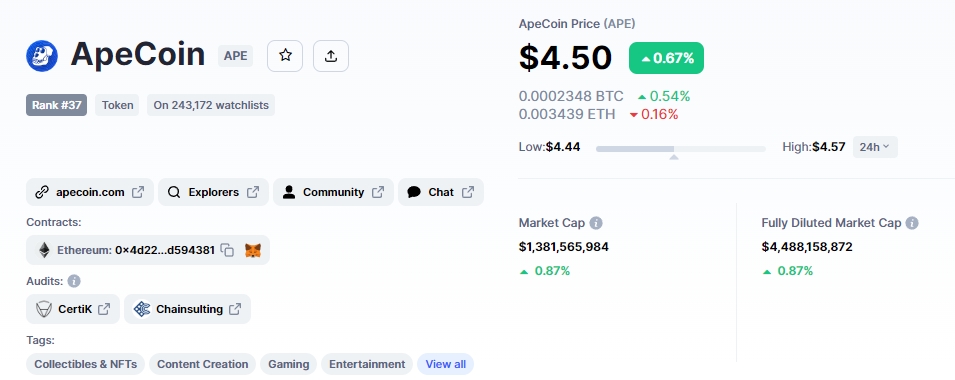Click the share upload icon
The image size is (955, 380).
[331, 56]
